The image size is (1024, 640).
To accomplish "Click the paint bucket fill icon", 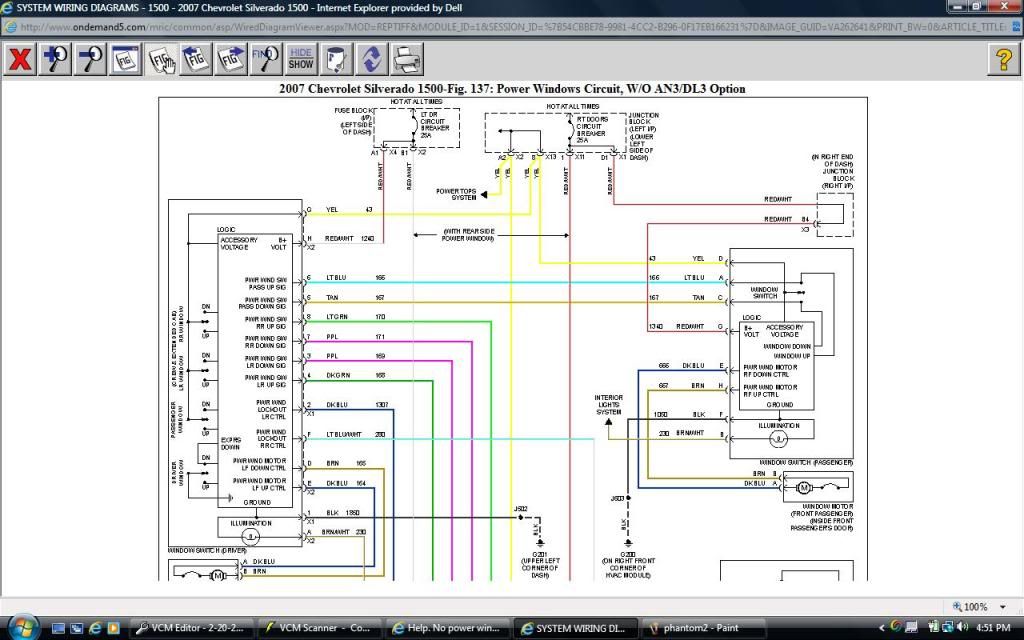I will pos(336,59).
